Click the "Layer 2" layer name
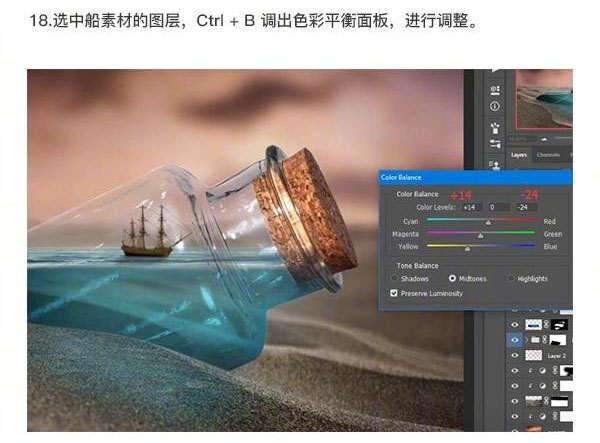Screen dimensions: 600x443 pos(556,356)
